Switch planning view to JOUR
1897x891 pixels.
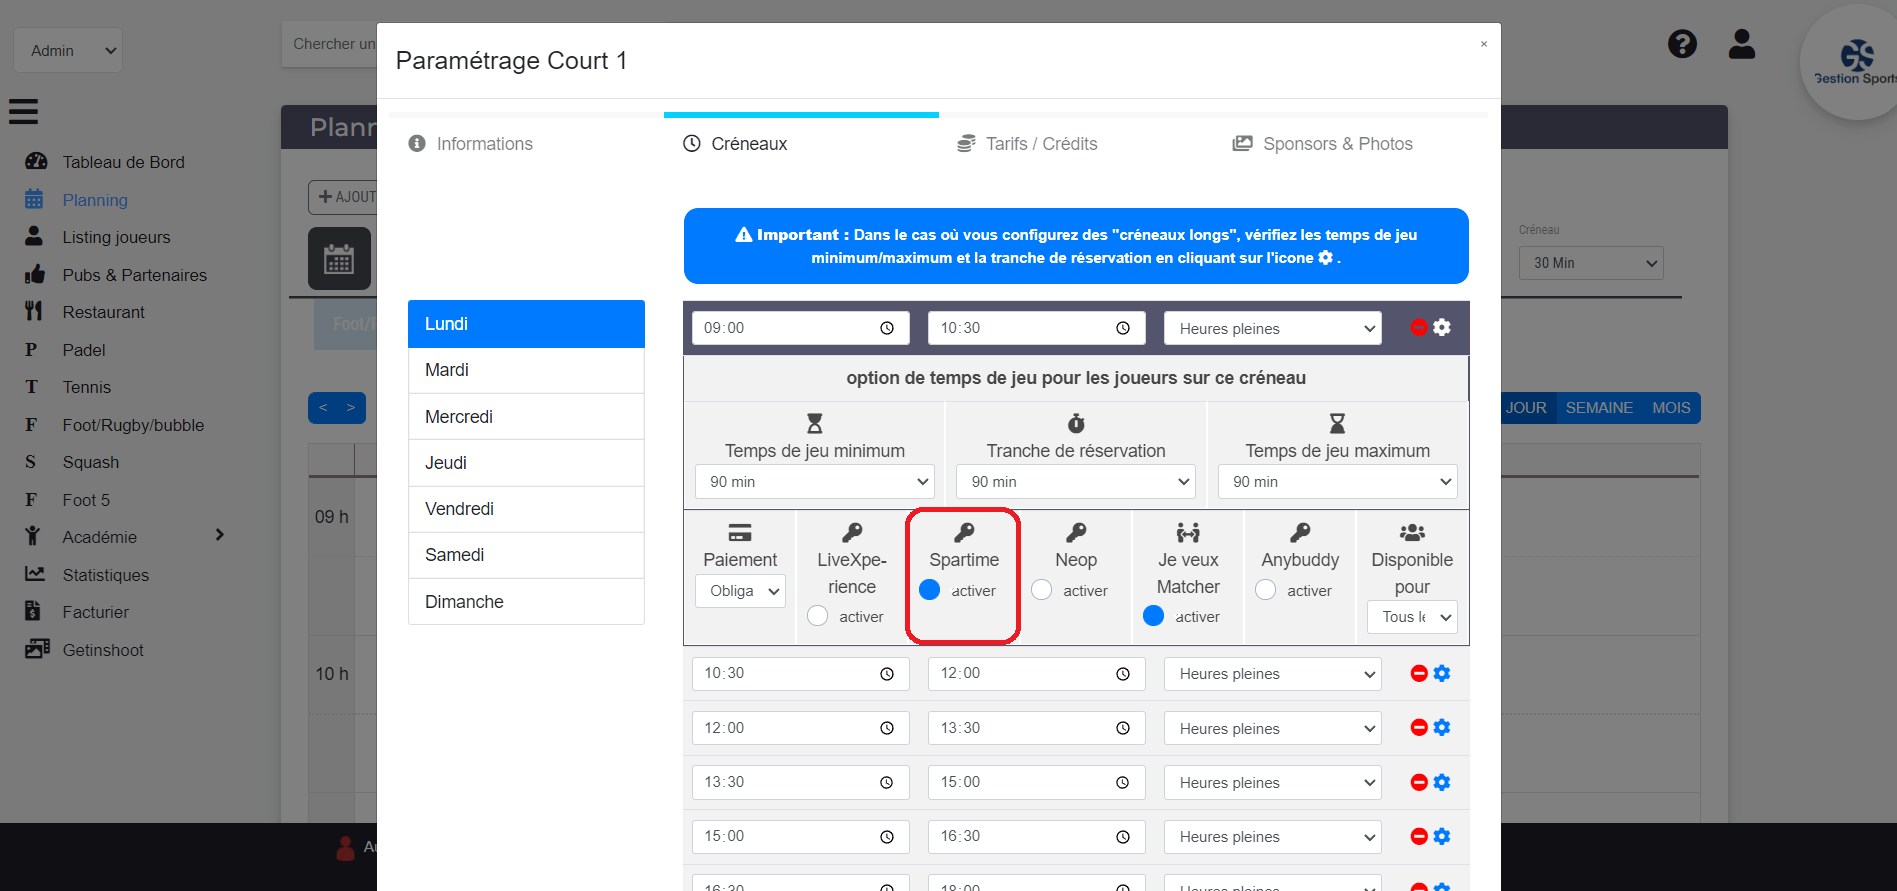pos(1526,408)
